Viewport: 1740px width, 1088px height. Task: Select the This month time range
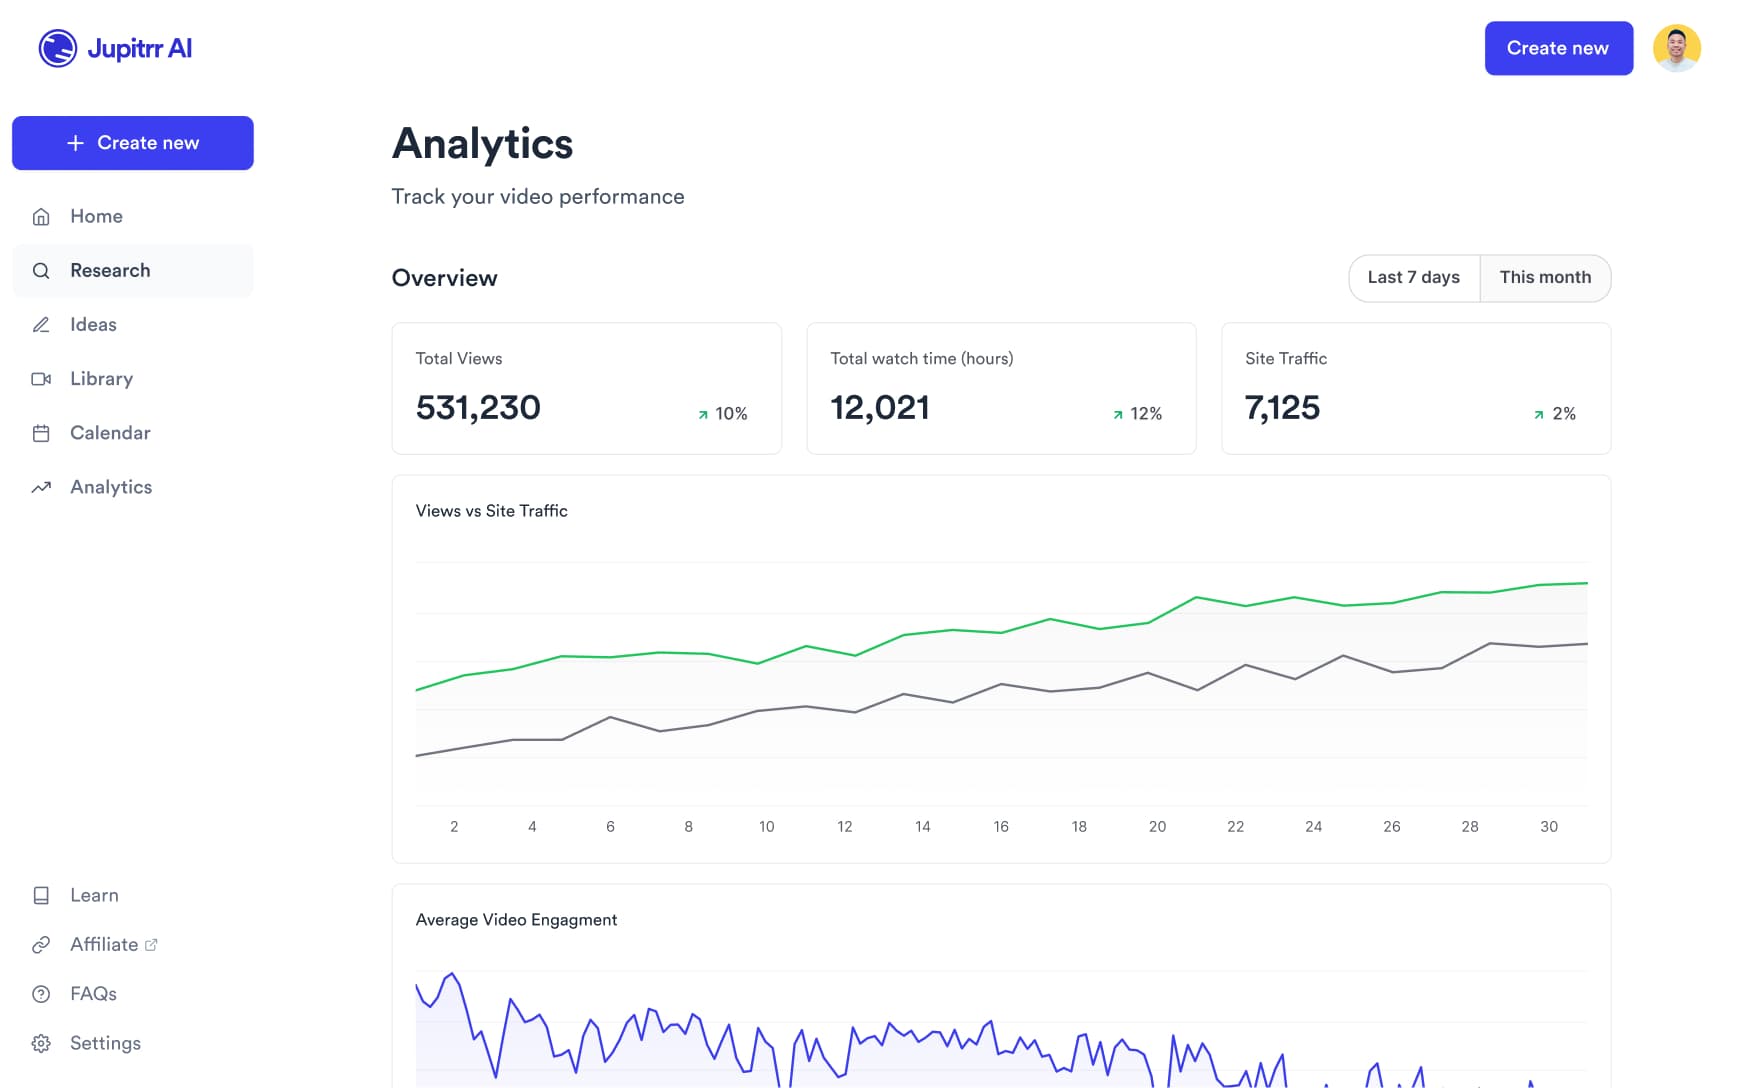pyautogui.click(x=1545, y=278)
